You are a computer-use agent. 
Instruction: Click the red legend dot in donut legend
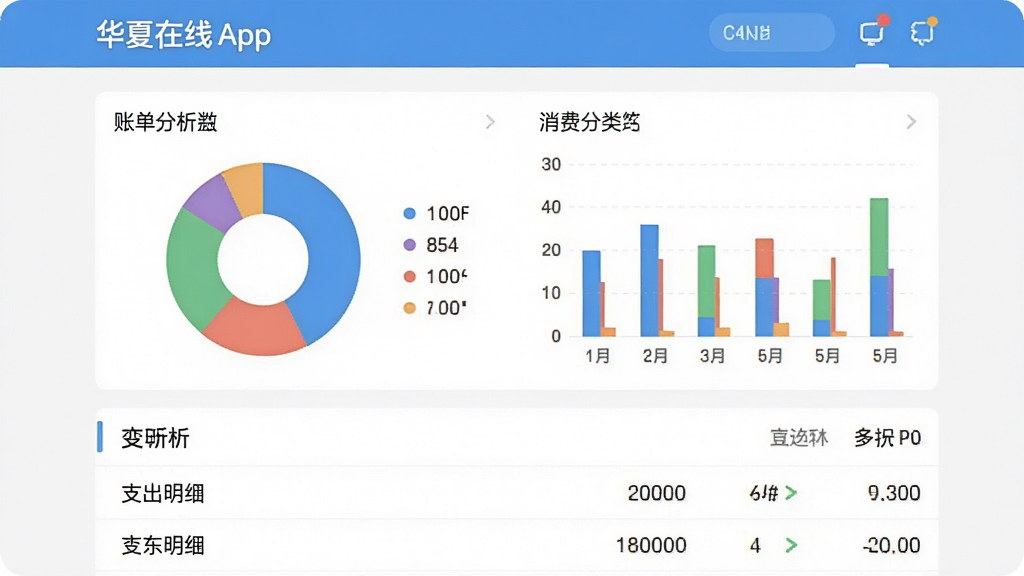point(409,276)
